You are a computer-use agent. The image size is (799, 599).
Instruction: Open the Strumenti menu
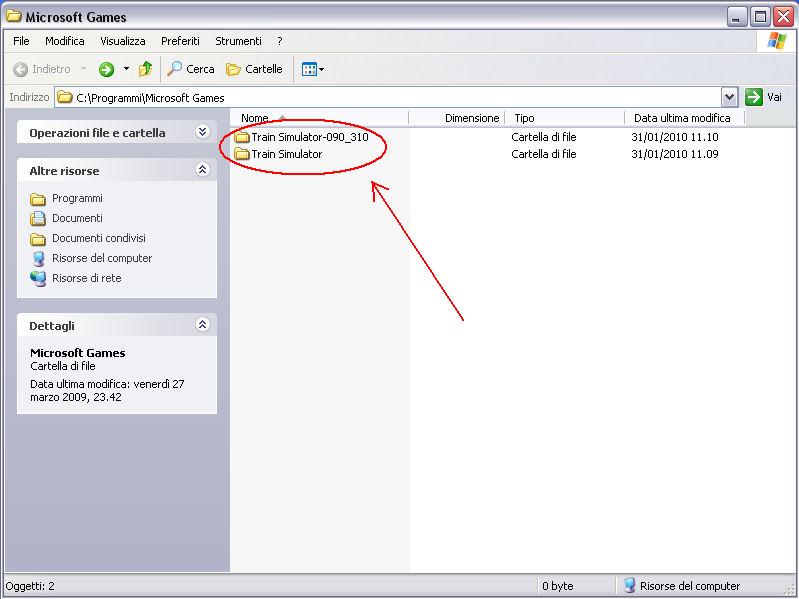tap(238, 41)
